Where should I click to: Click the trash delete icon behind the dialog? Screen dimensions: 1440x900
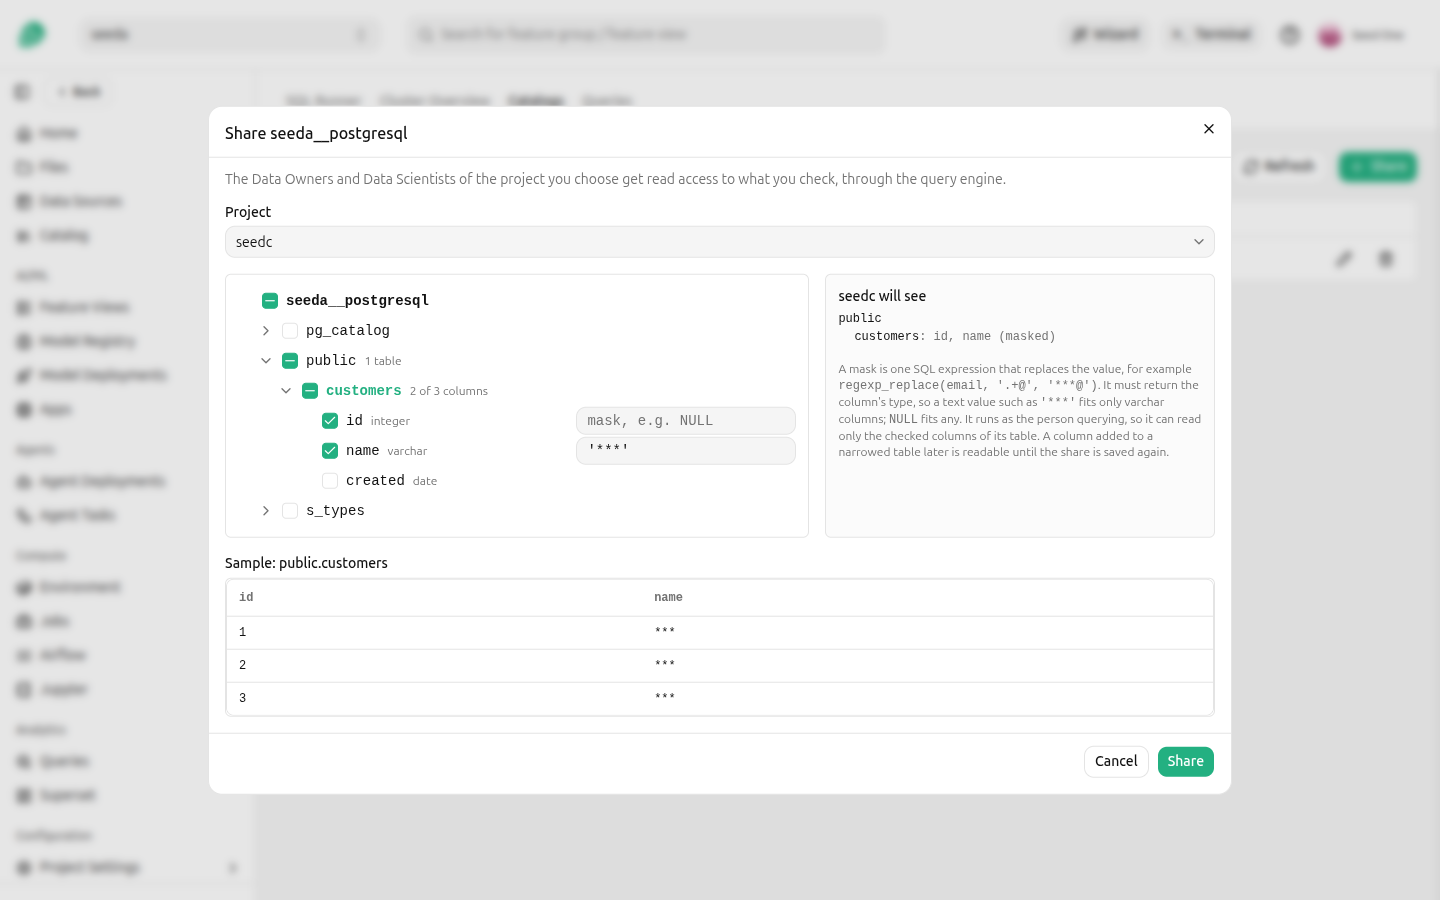point(1386,259)
